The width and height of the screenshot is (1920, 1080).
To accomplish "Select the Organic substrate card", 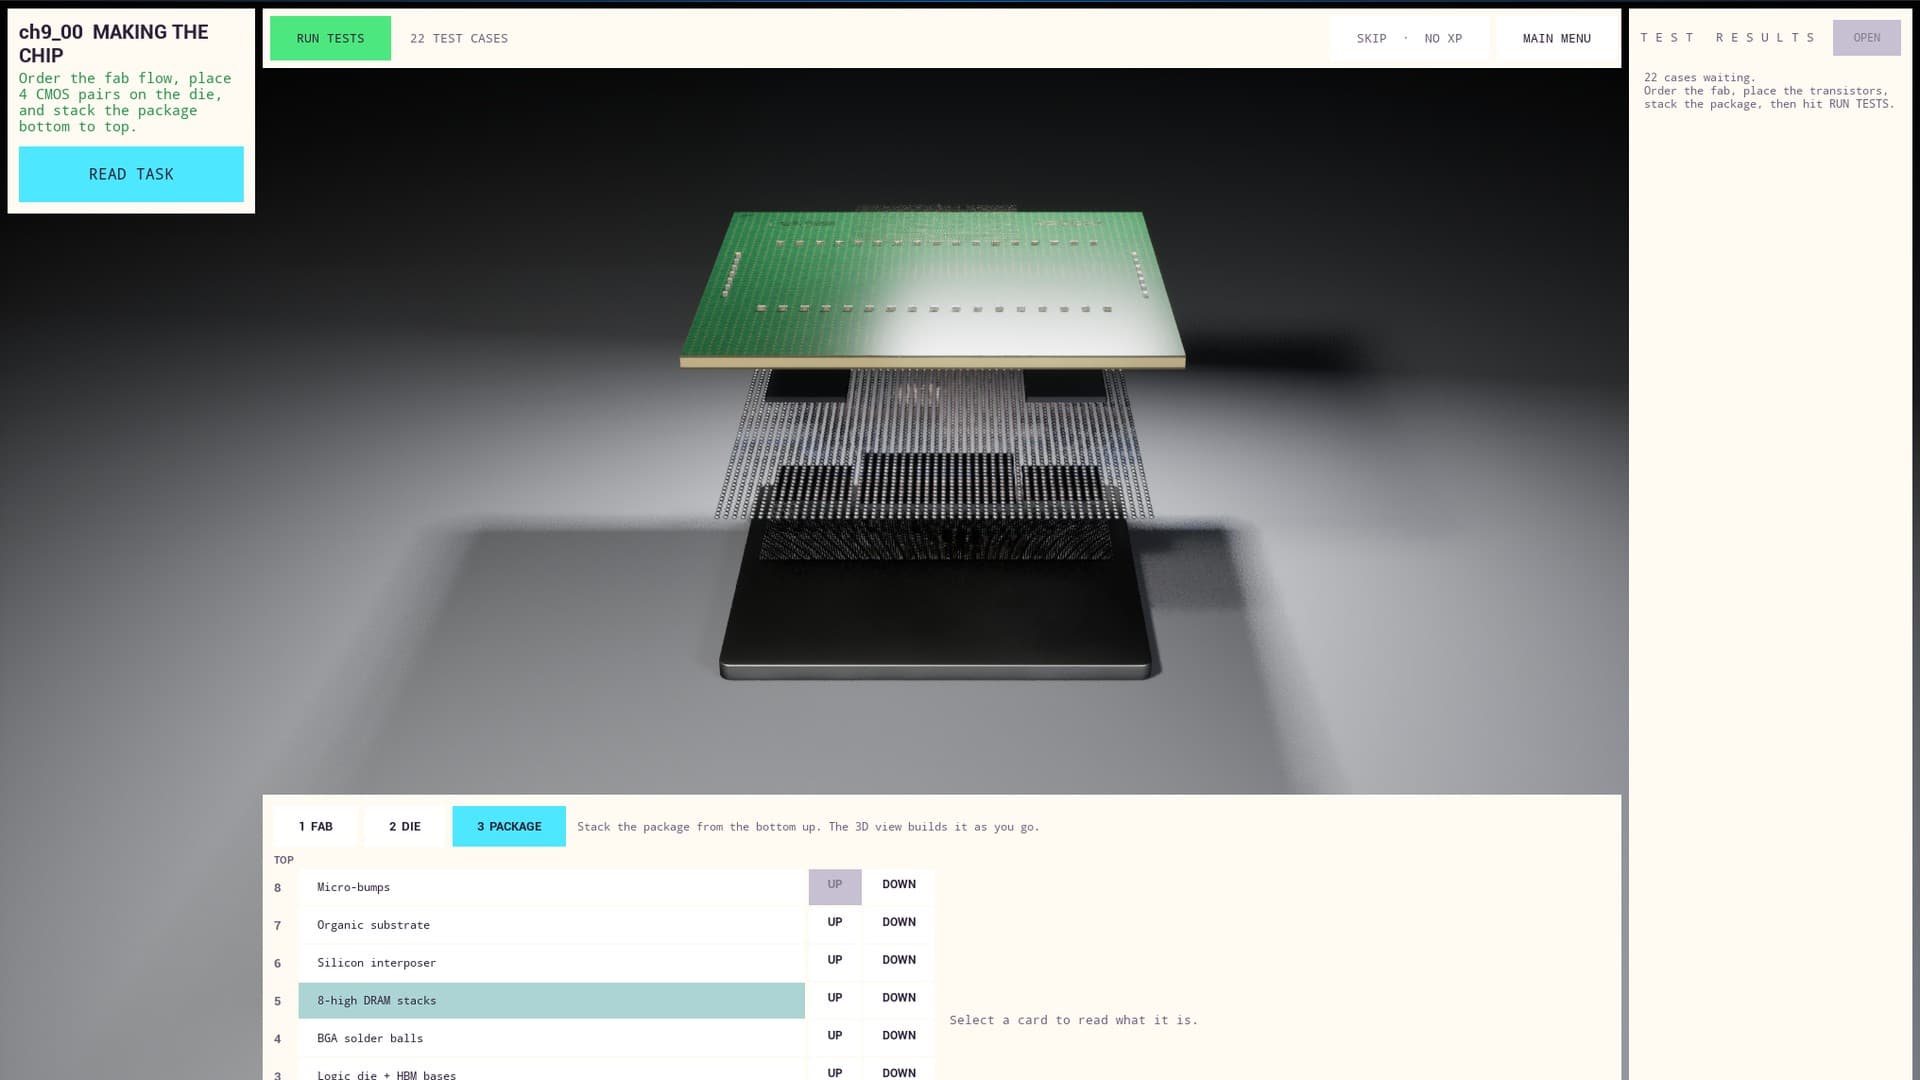I will [551, 925].
